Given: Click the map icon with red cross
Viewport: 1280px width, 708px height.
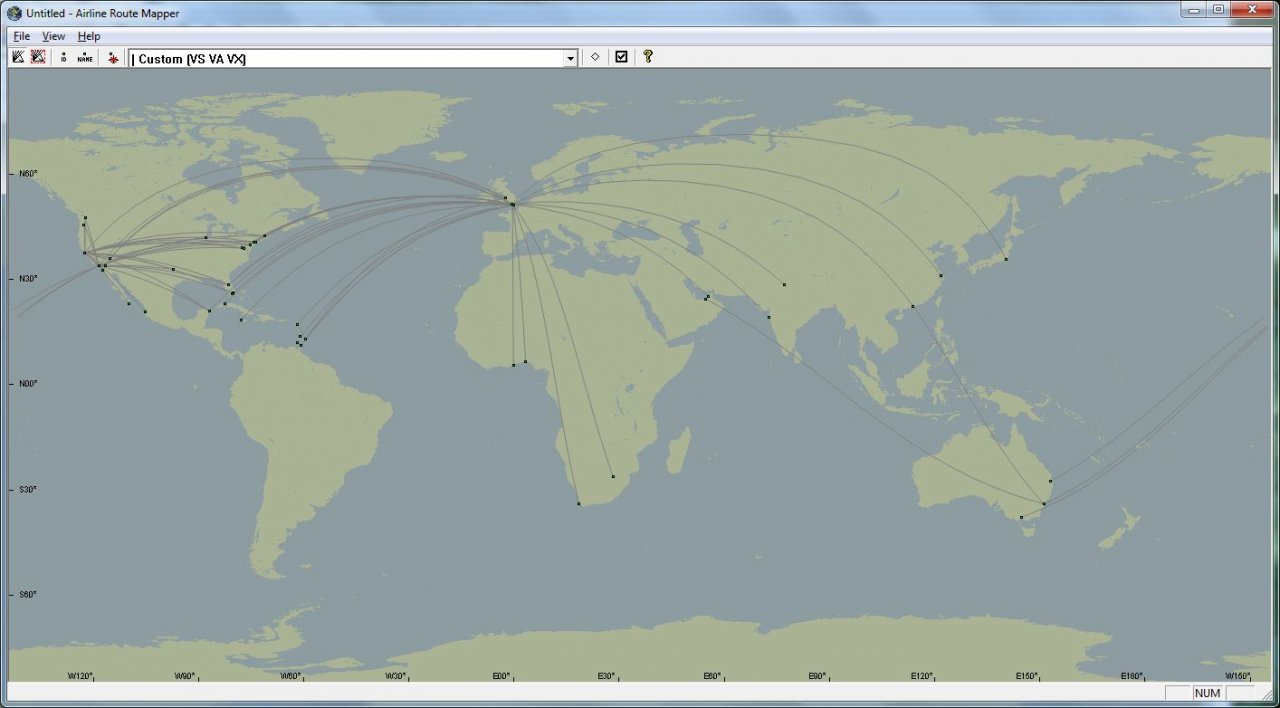Looking at the screenshot, I should point(38,57).
